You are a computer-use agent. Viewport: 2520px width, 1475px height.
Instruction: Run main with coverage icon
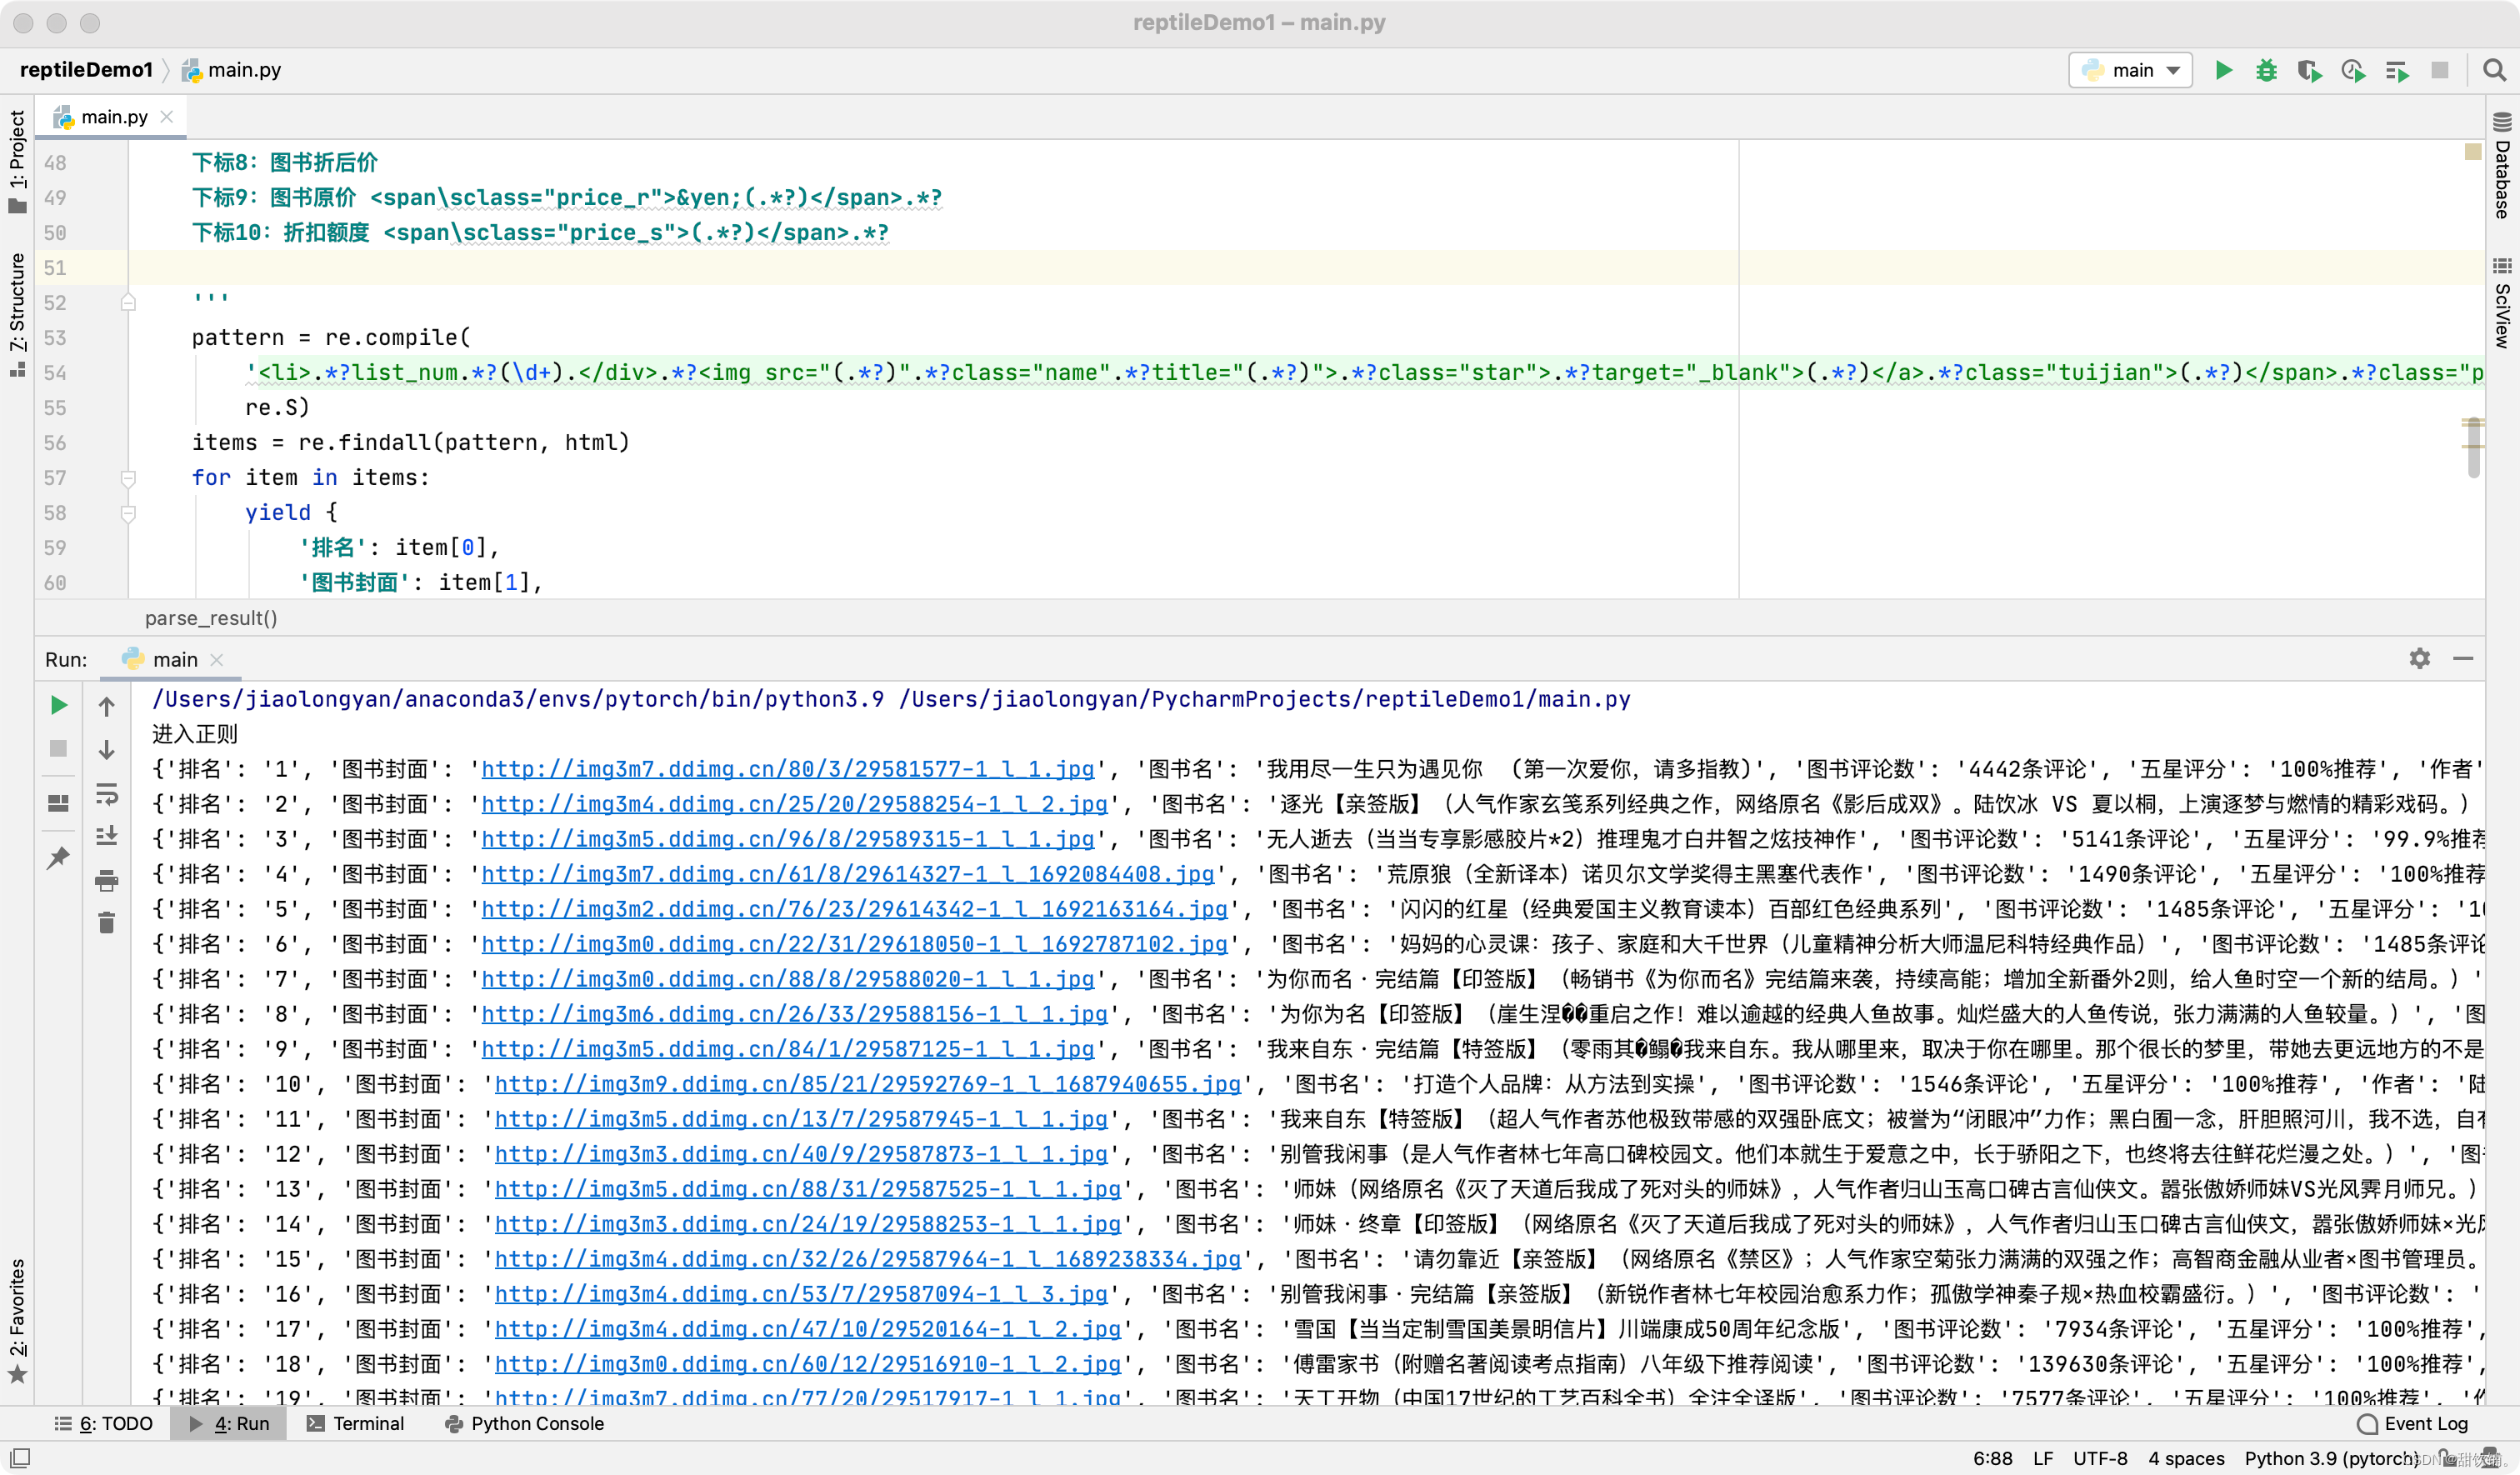2309,70
